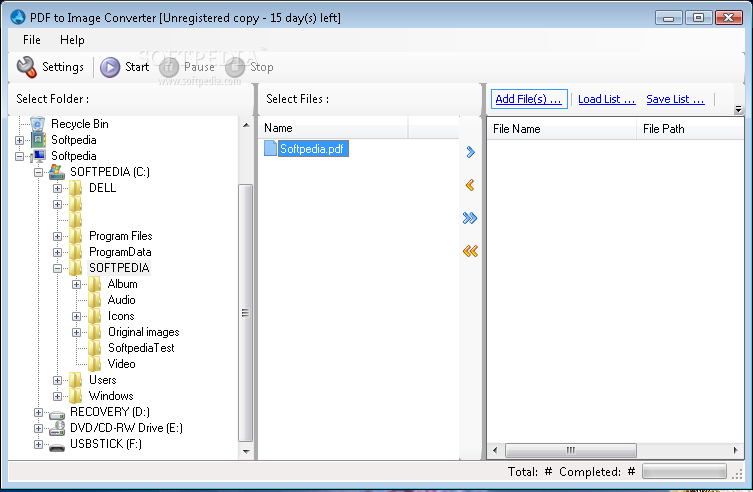Click the Add File(s) link
Screen dimensions: 753x492
pyautogui.click(x=528, y=99)
